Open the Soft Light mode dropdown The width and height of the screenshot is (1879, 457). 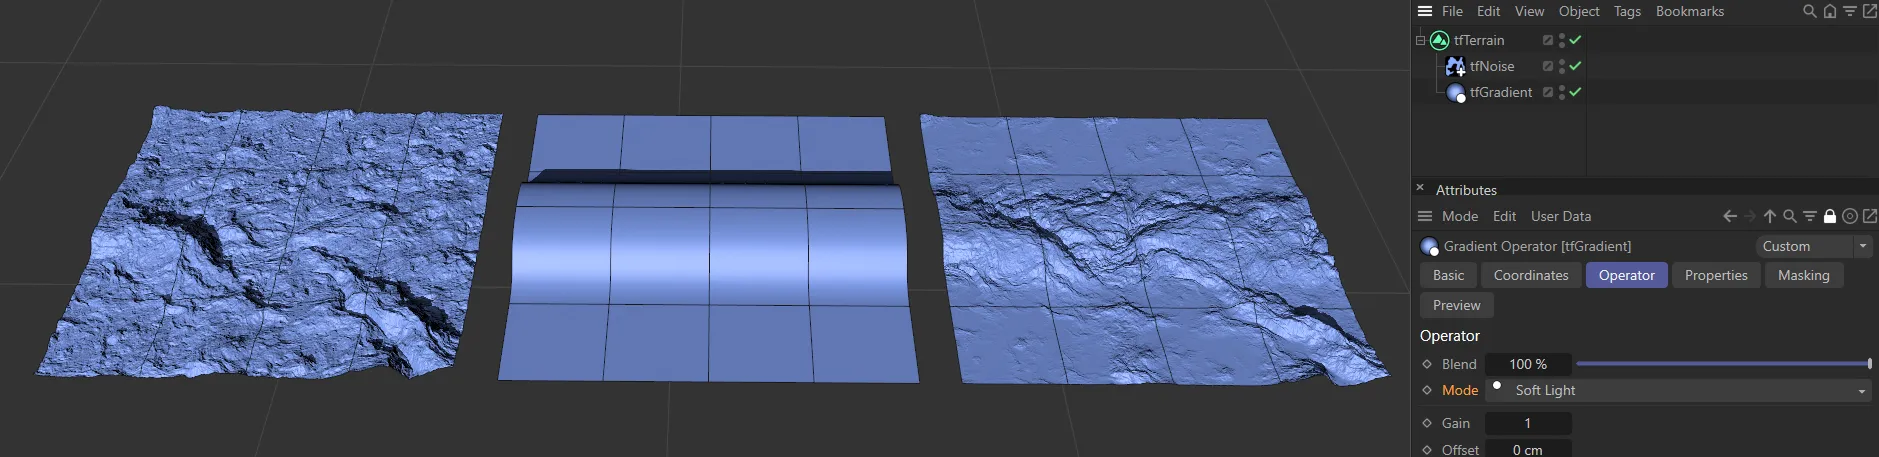[x=1678, y=390]
